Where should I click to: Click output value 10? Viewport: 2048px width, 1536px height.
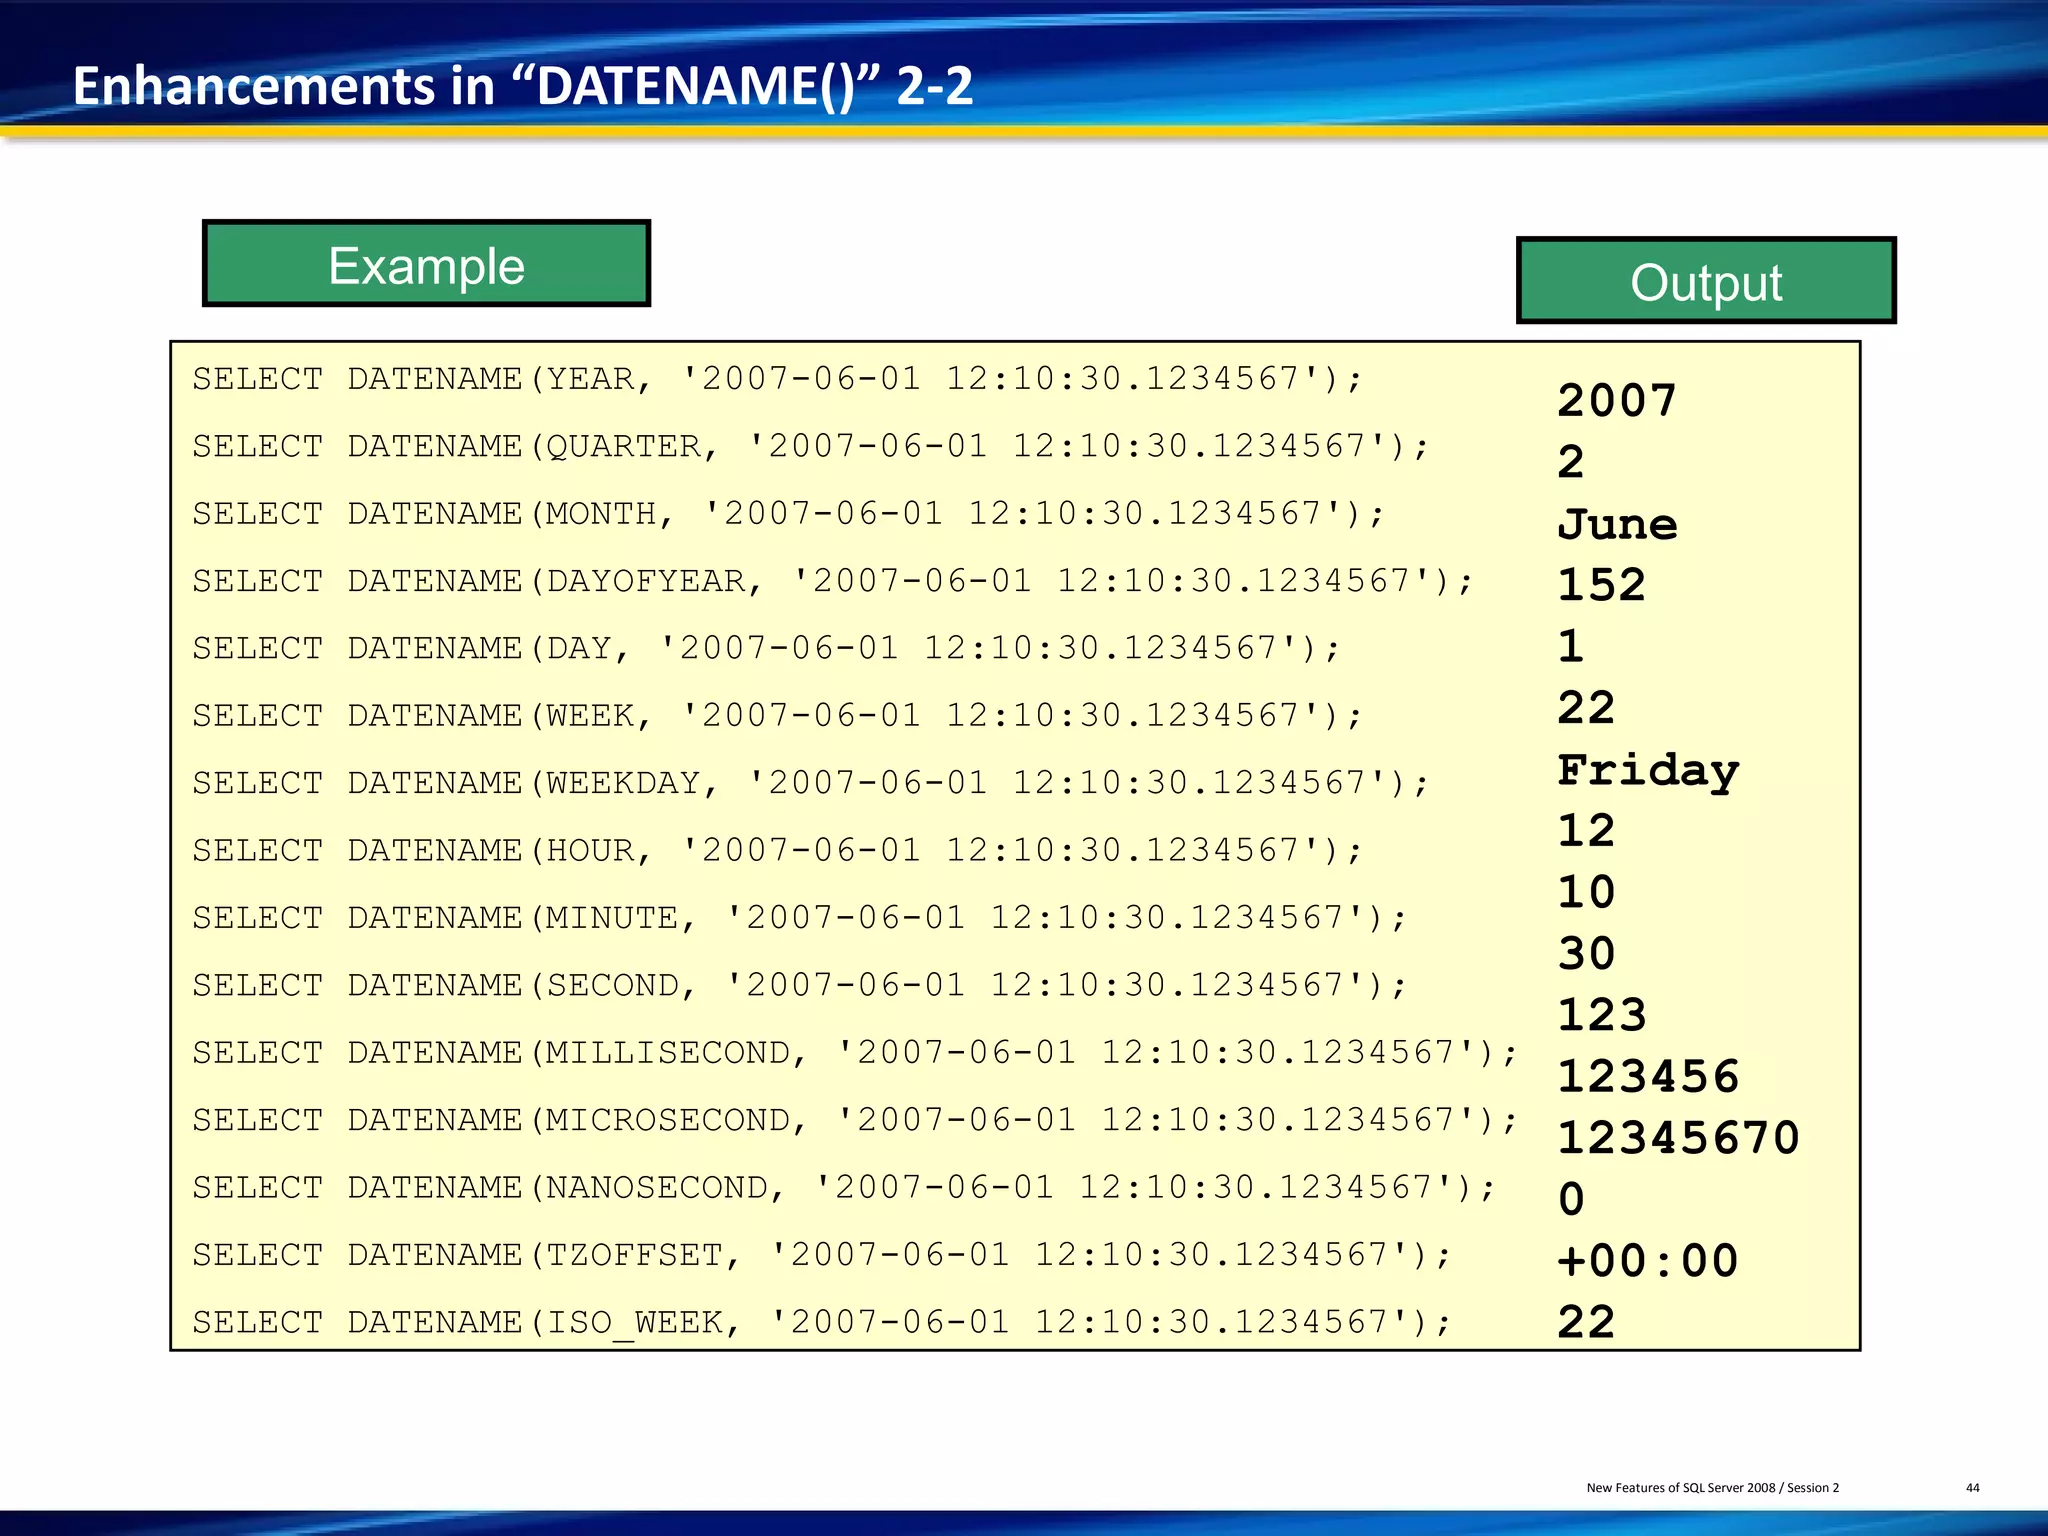[1586, 892]
